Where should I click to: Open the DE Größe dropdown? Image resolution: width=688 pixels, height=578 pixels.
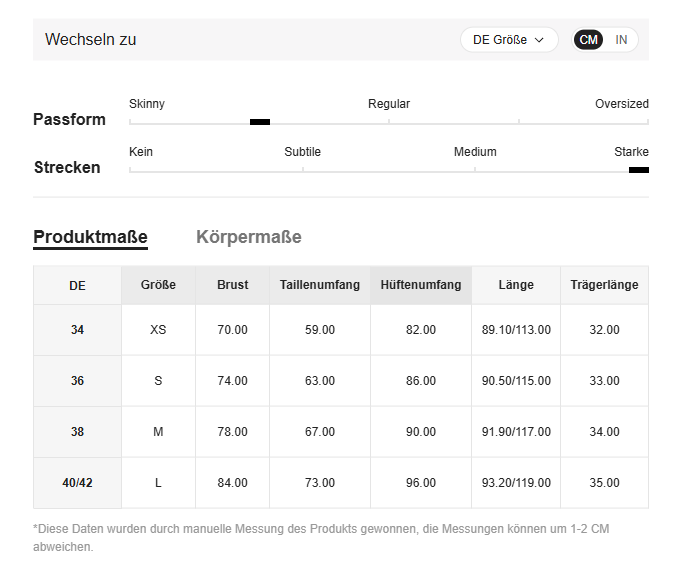click(509, 40)
